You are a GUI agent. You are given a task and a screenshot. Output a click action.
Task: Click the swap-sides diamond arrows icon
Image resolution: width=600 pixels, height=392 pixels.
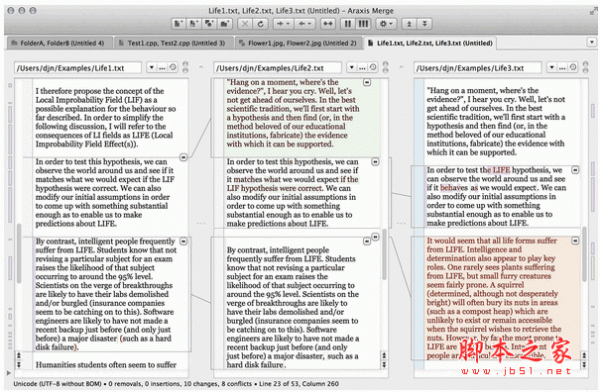point(328,24)
